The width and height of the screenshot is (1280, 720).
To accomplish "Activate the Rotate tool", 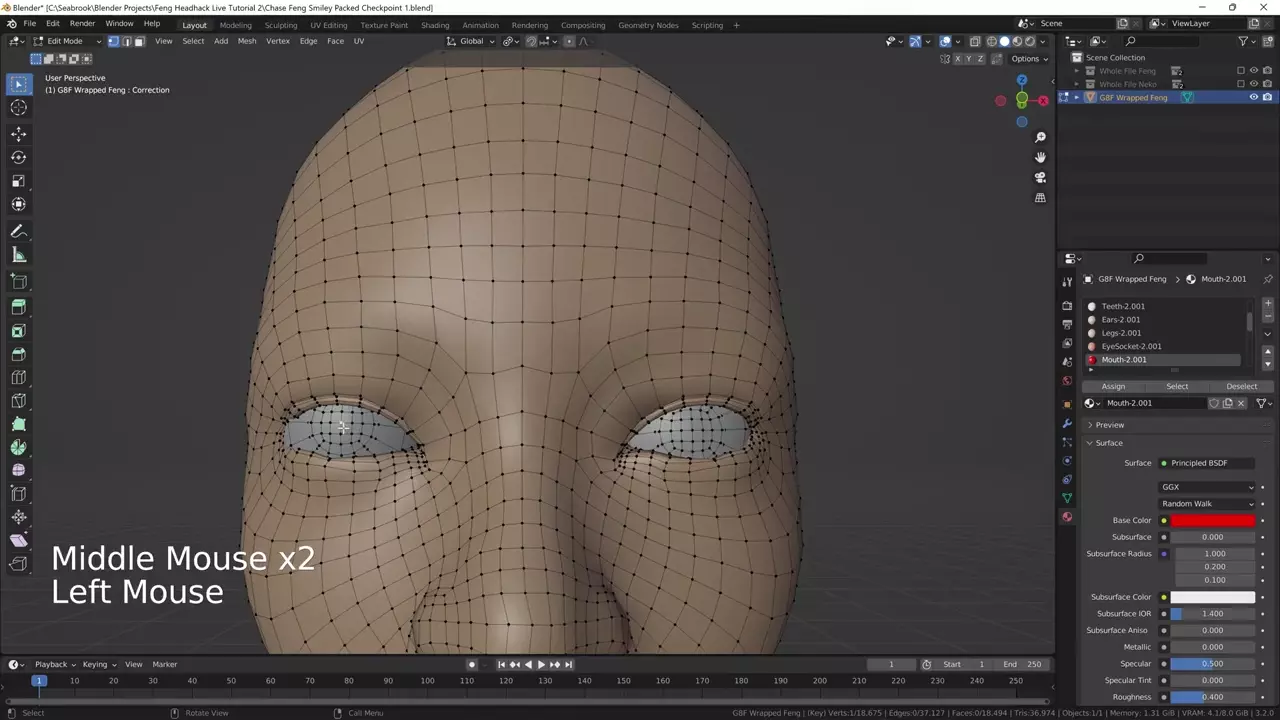I will (x=18, y=157).
